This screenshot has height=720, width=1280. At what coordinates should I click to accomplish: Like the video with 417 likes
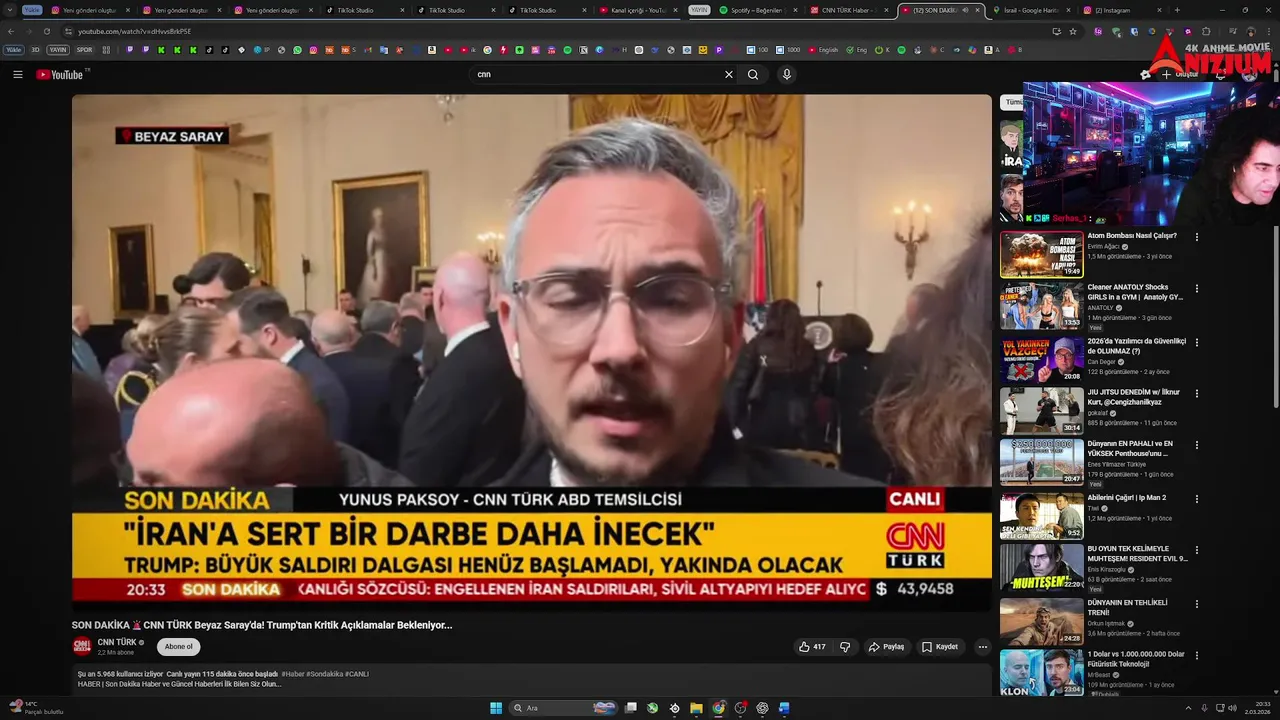(812, 647)
